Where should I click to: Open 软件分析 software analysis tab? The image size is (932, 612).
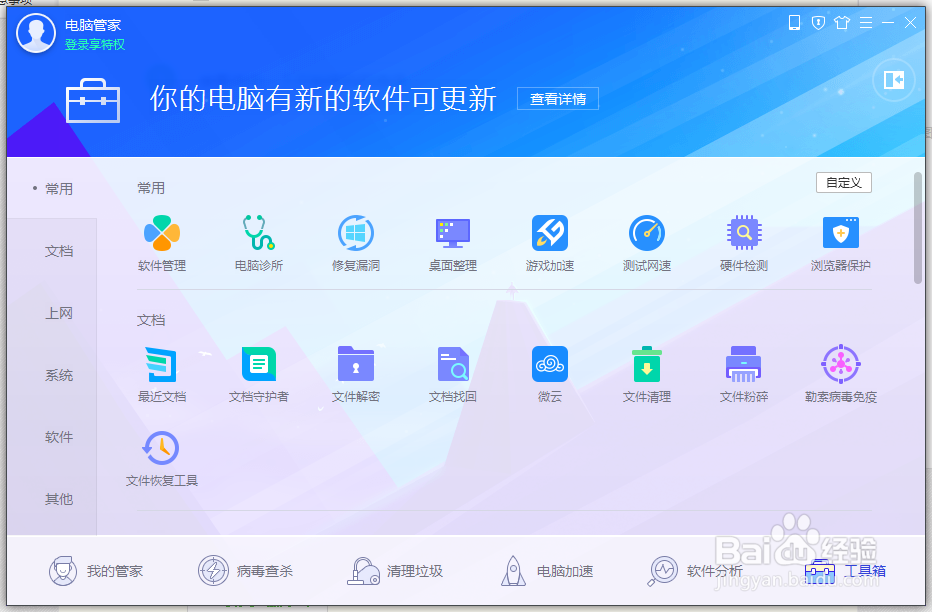695,571
